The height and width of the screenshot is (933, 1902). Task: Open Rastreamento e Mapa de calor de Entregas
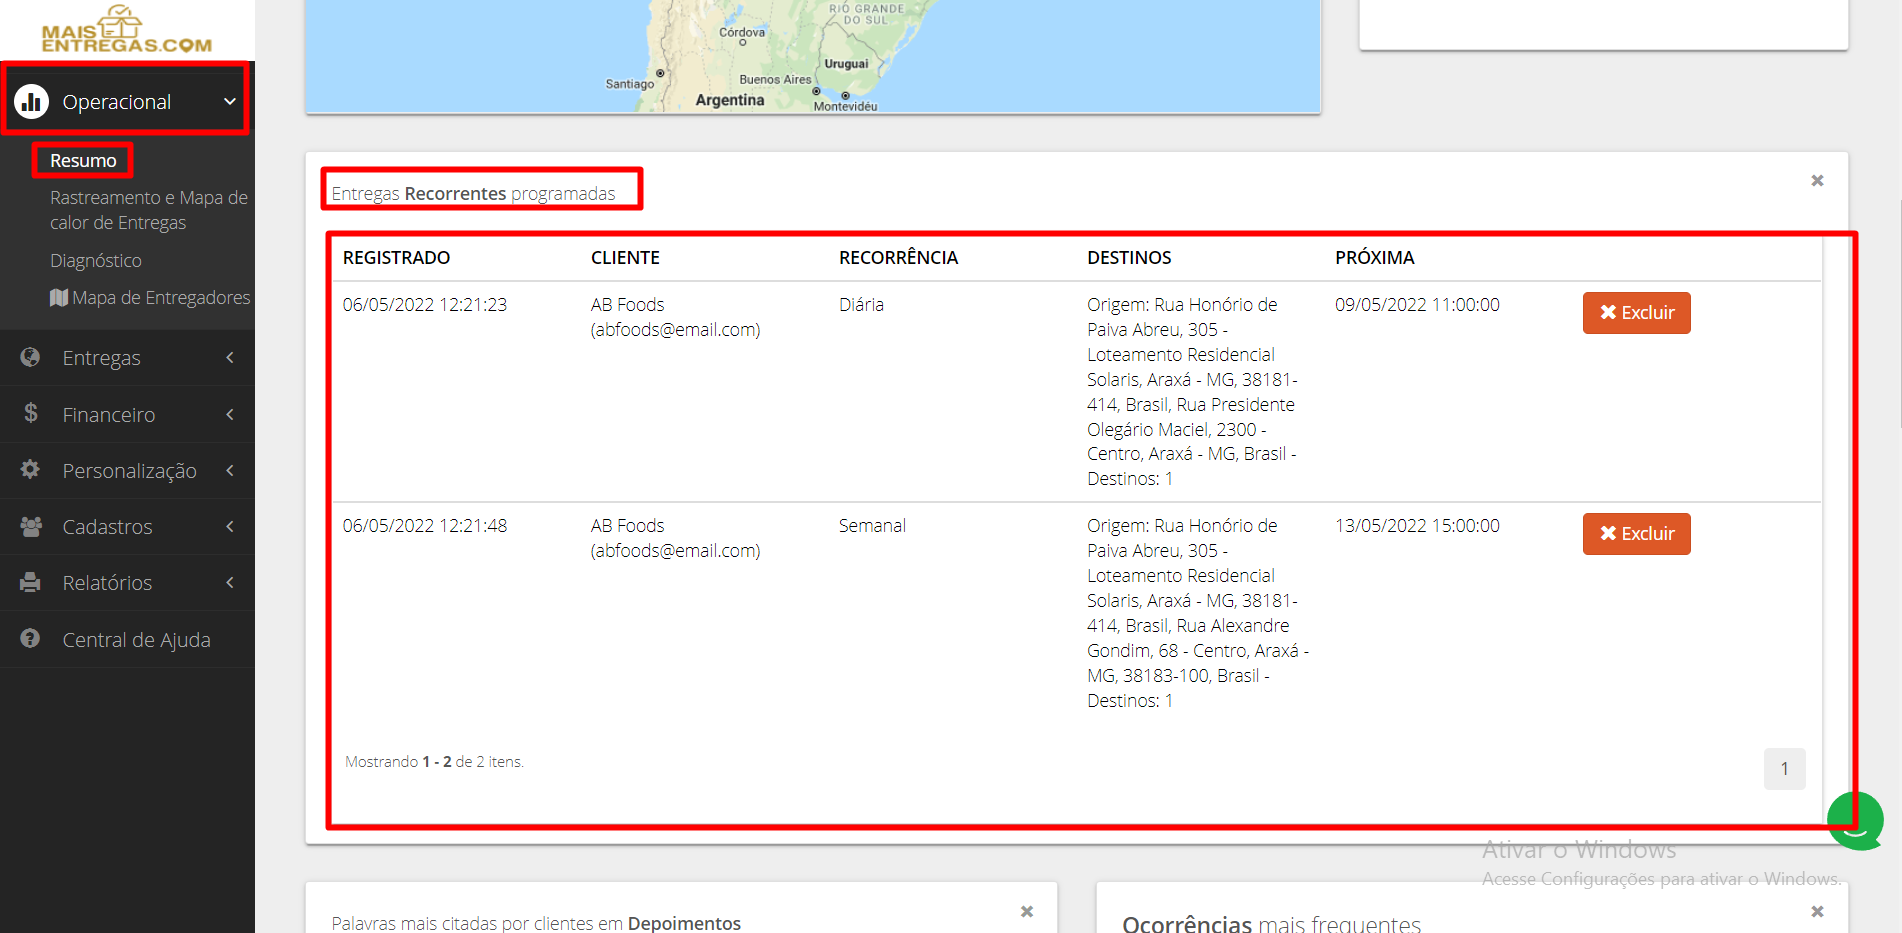149,210
